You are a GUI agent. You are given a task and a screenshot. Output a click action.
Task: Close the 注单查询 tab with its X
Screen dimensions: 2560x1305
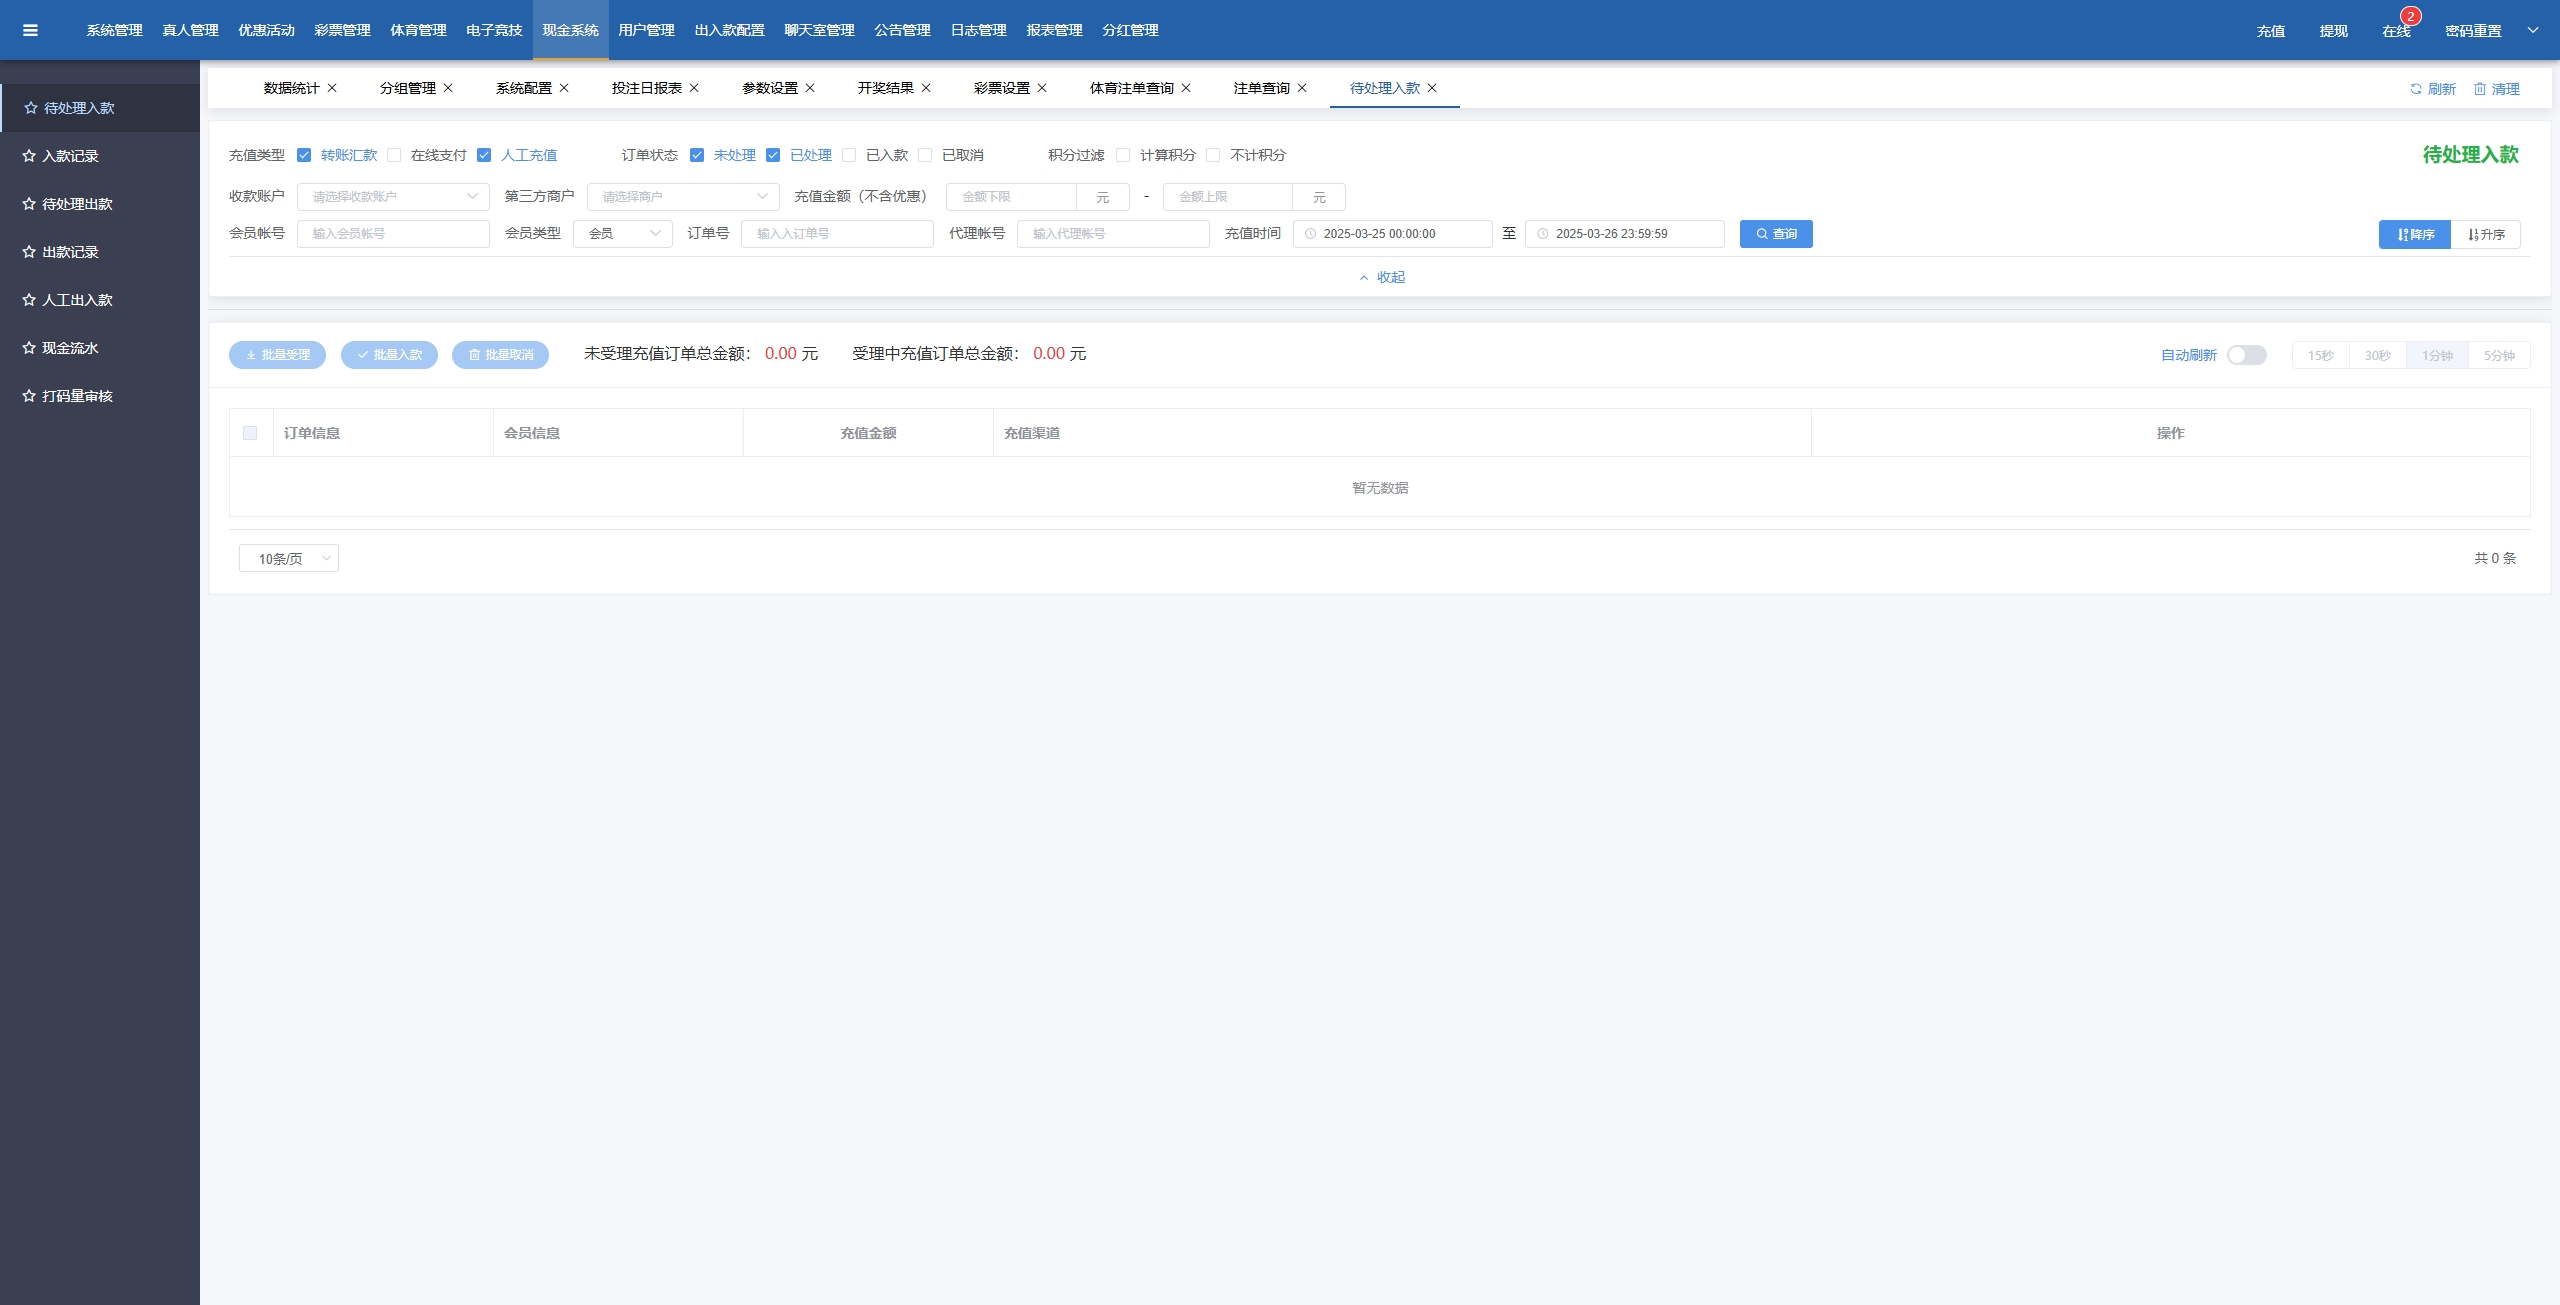coord(1302,88)
